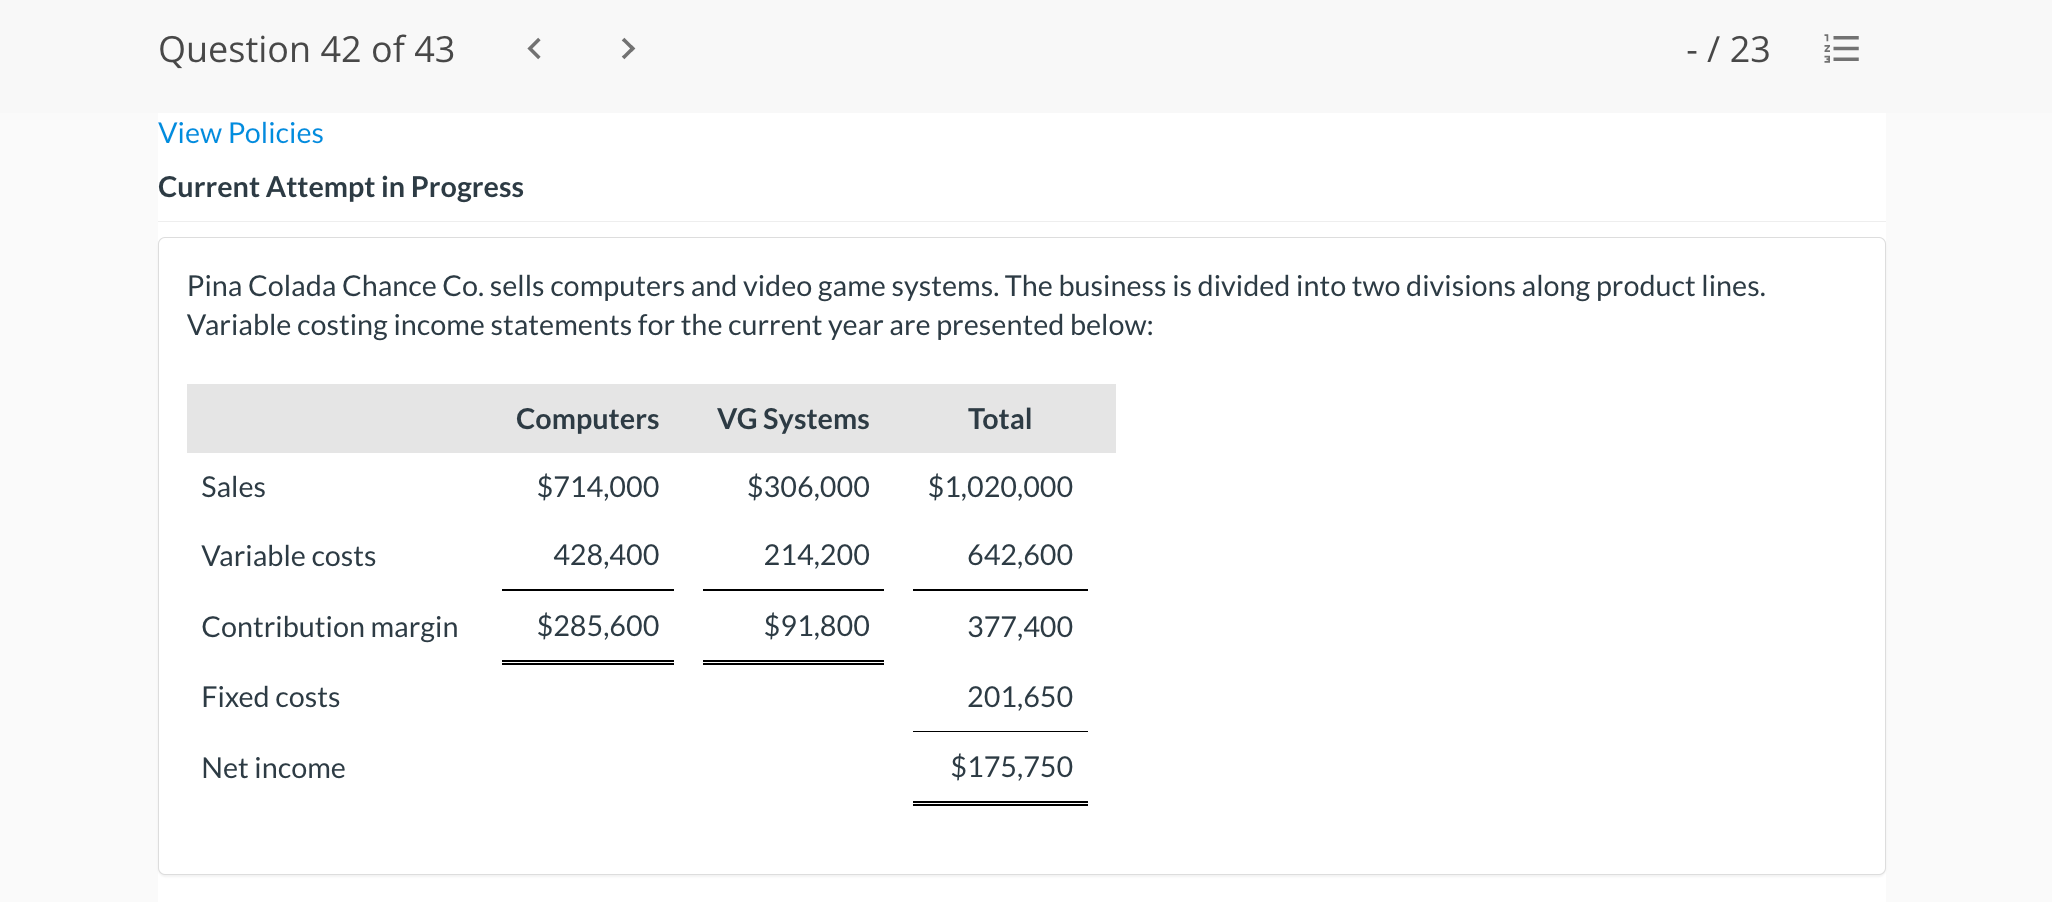This screenshot has height=902, width=2052.
Task: Go to the next question arrow
Action: tap(627, 49)
